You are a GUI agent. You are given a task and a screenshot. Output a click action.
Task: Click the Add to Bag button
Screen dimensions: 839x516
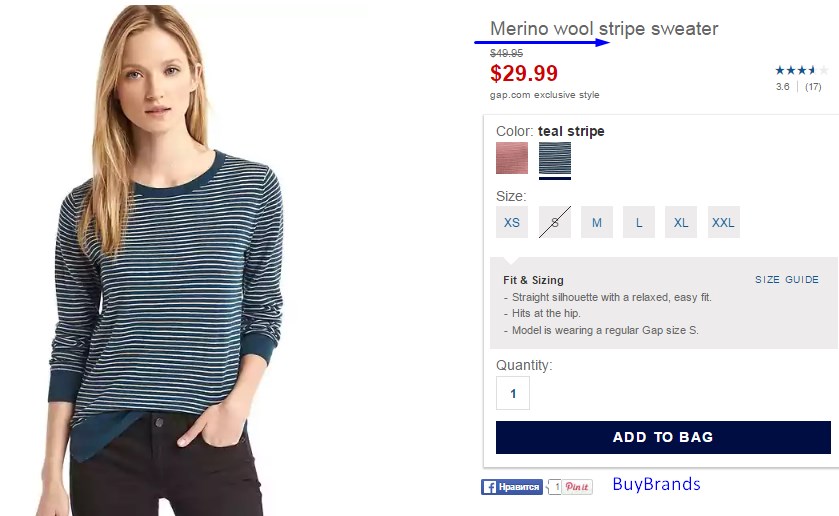[x=663, y=437]
